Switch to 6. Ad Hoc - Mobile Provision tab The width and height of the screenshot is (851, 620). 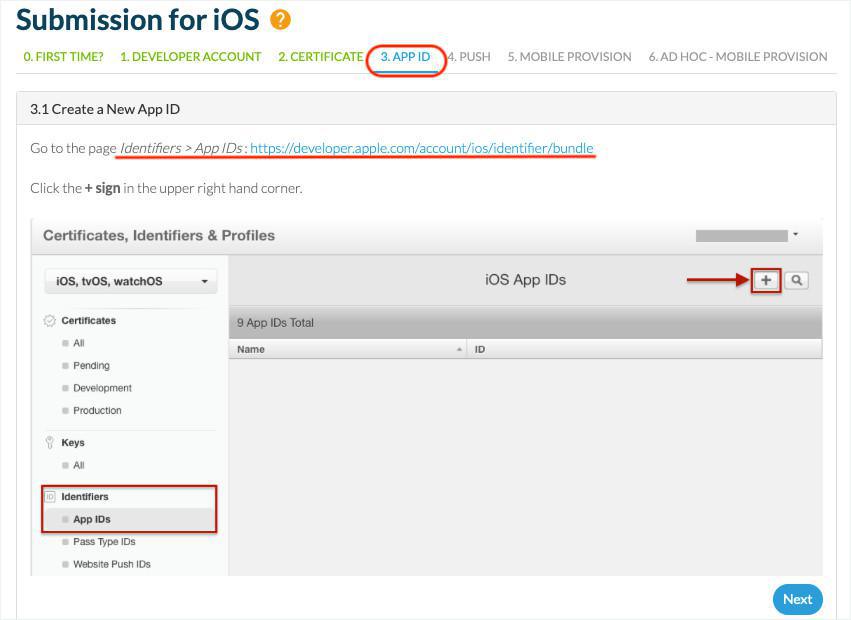(737, 57)
